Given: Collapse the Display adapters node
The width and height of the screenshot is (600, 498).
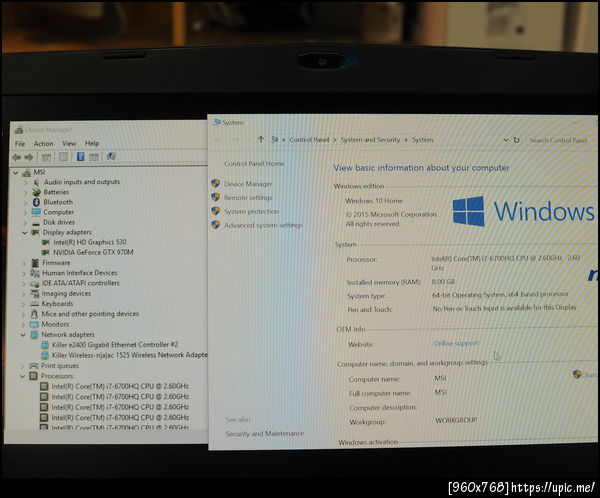Looking at the screenshot, I should (25, 233).
